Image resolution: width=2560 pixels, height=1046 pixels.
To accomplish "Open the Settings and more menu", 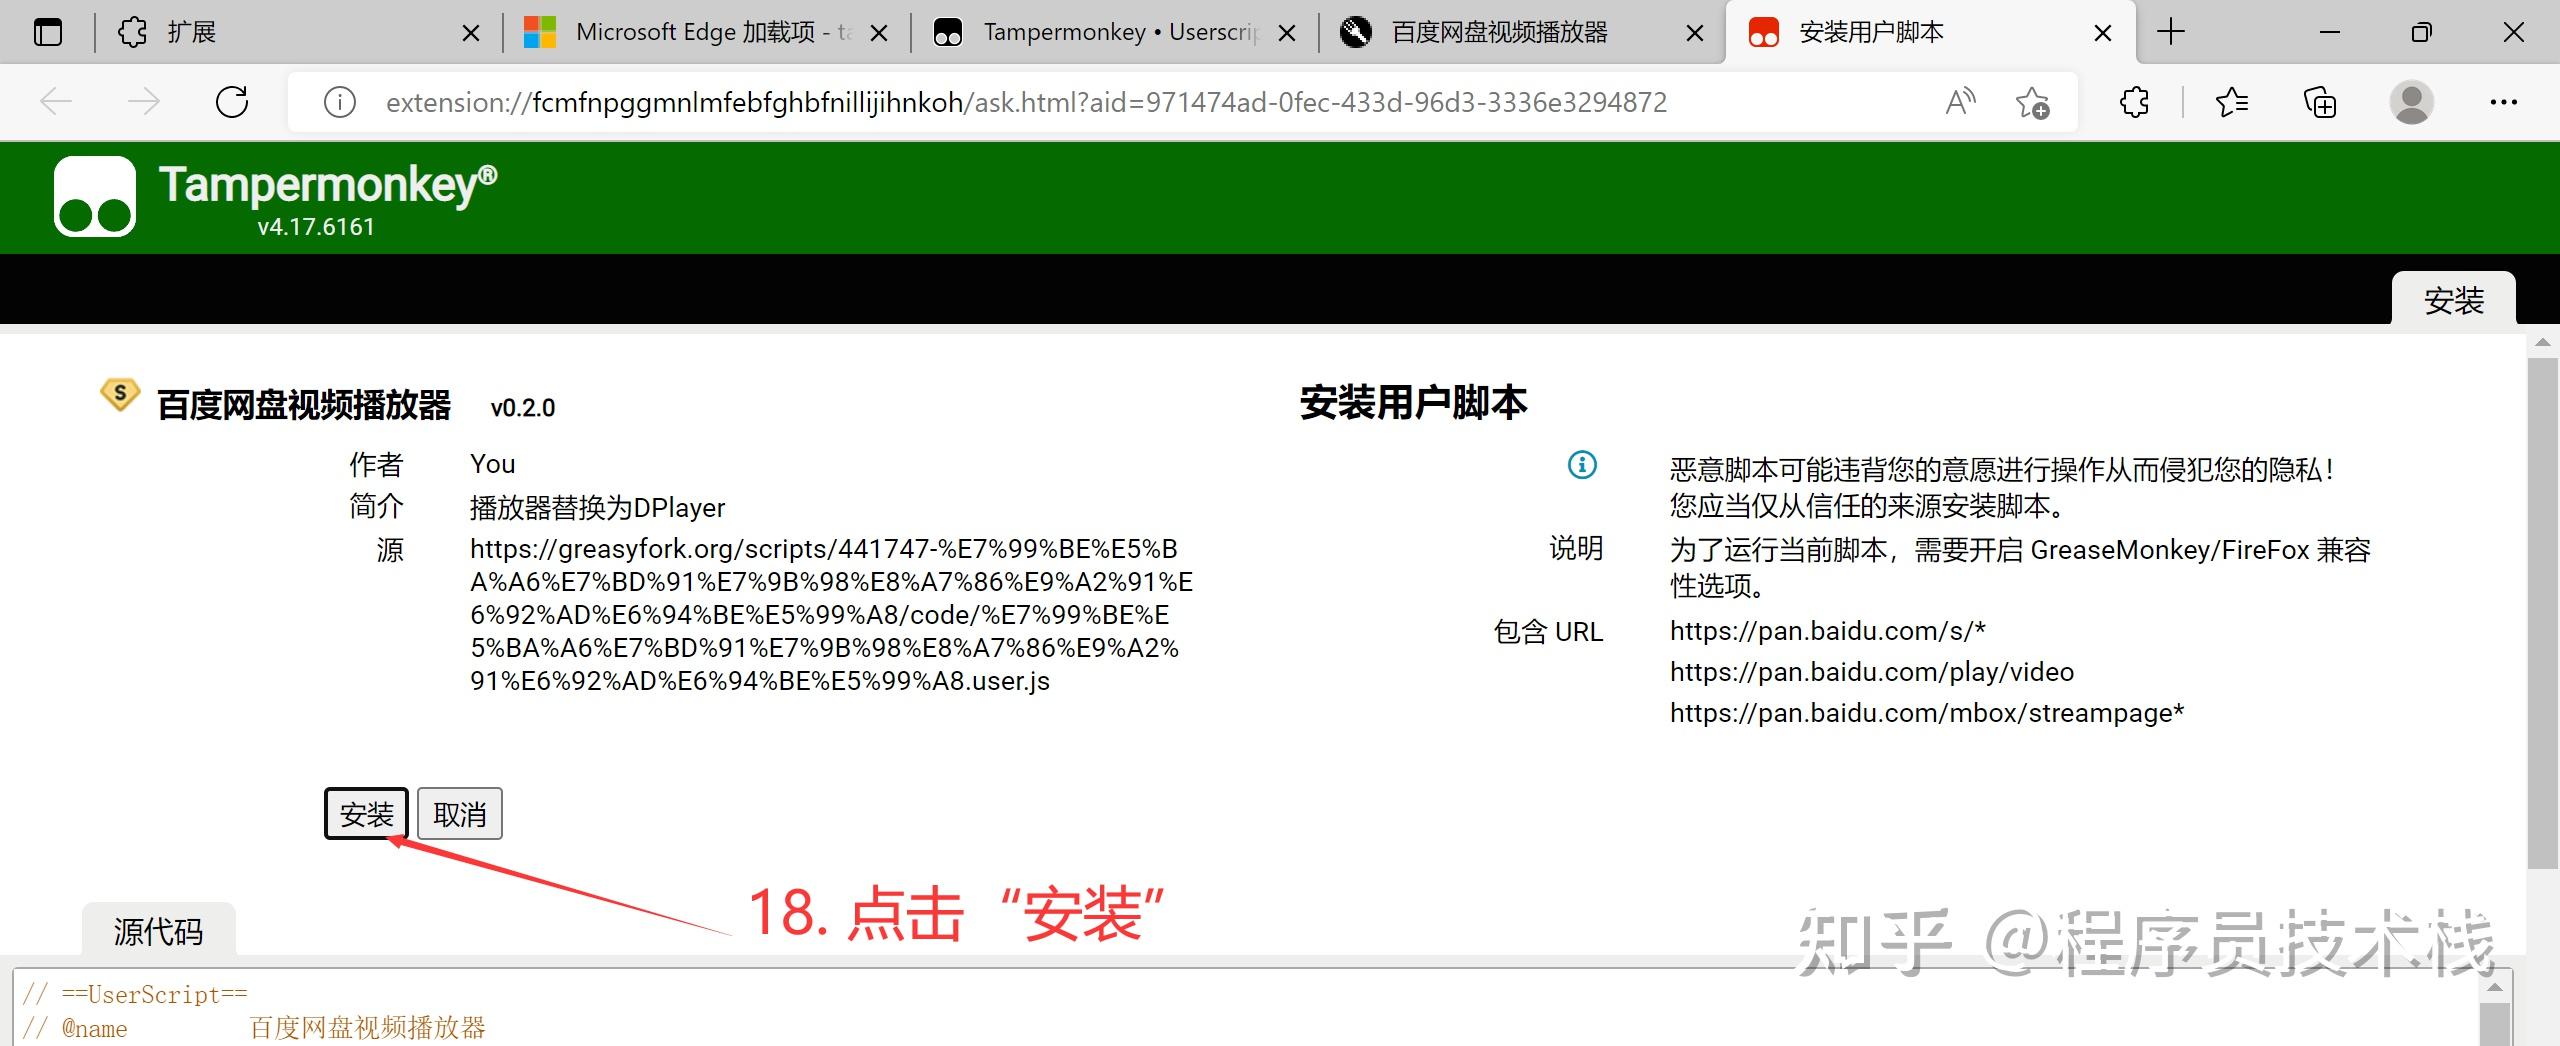I will pos(2503,102).
